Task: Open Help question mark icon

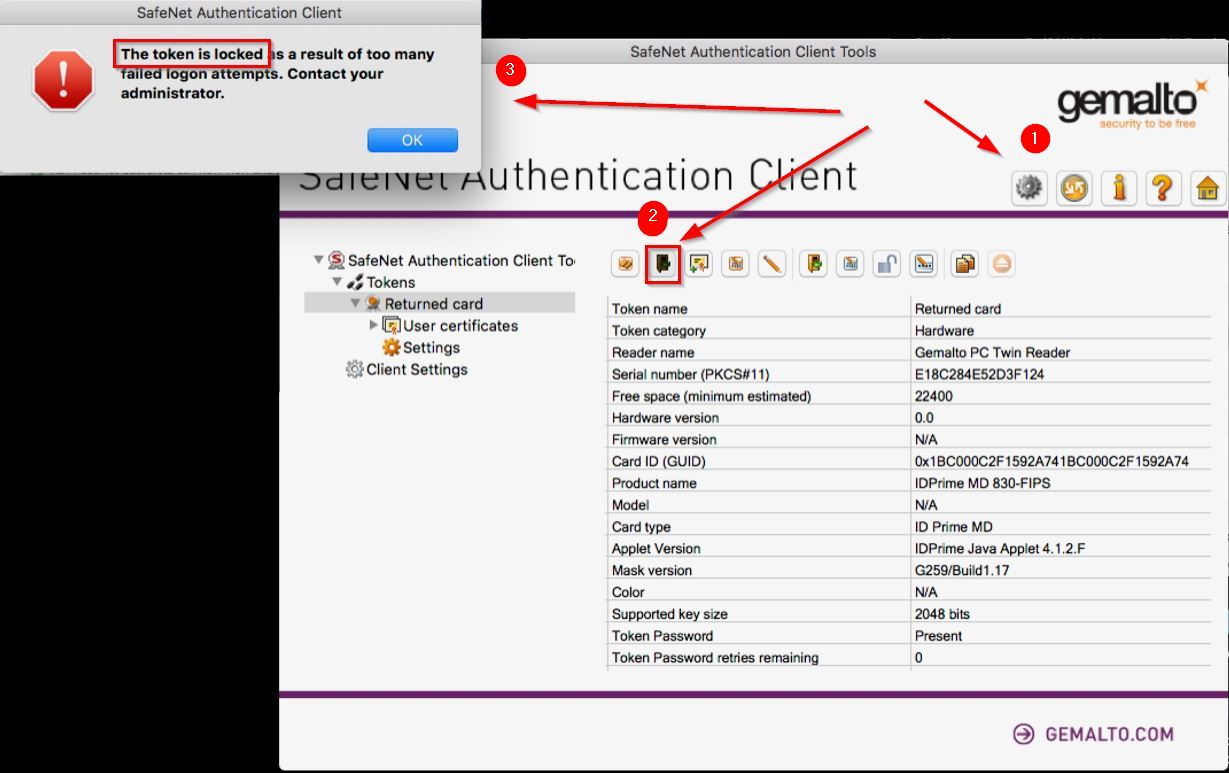Action: click(x=1163, y=188)
